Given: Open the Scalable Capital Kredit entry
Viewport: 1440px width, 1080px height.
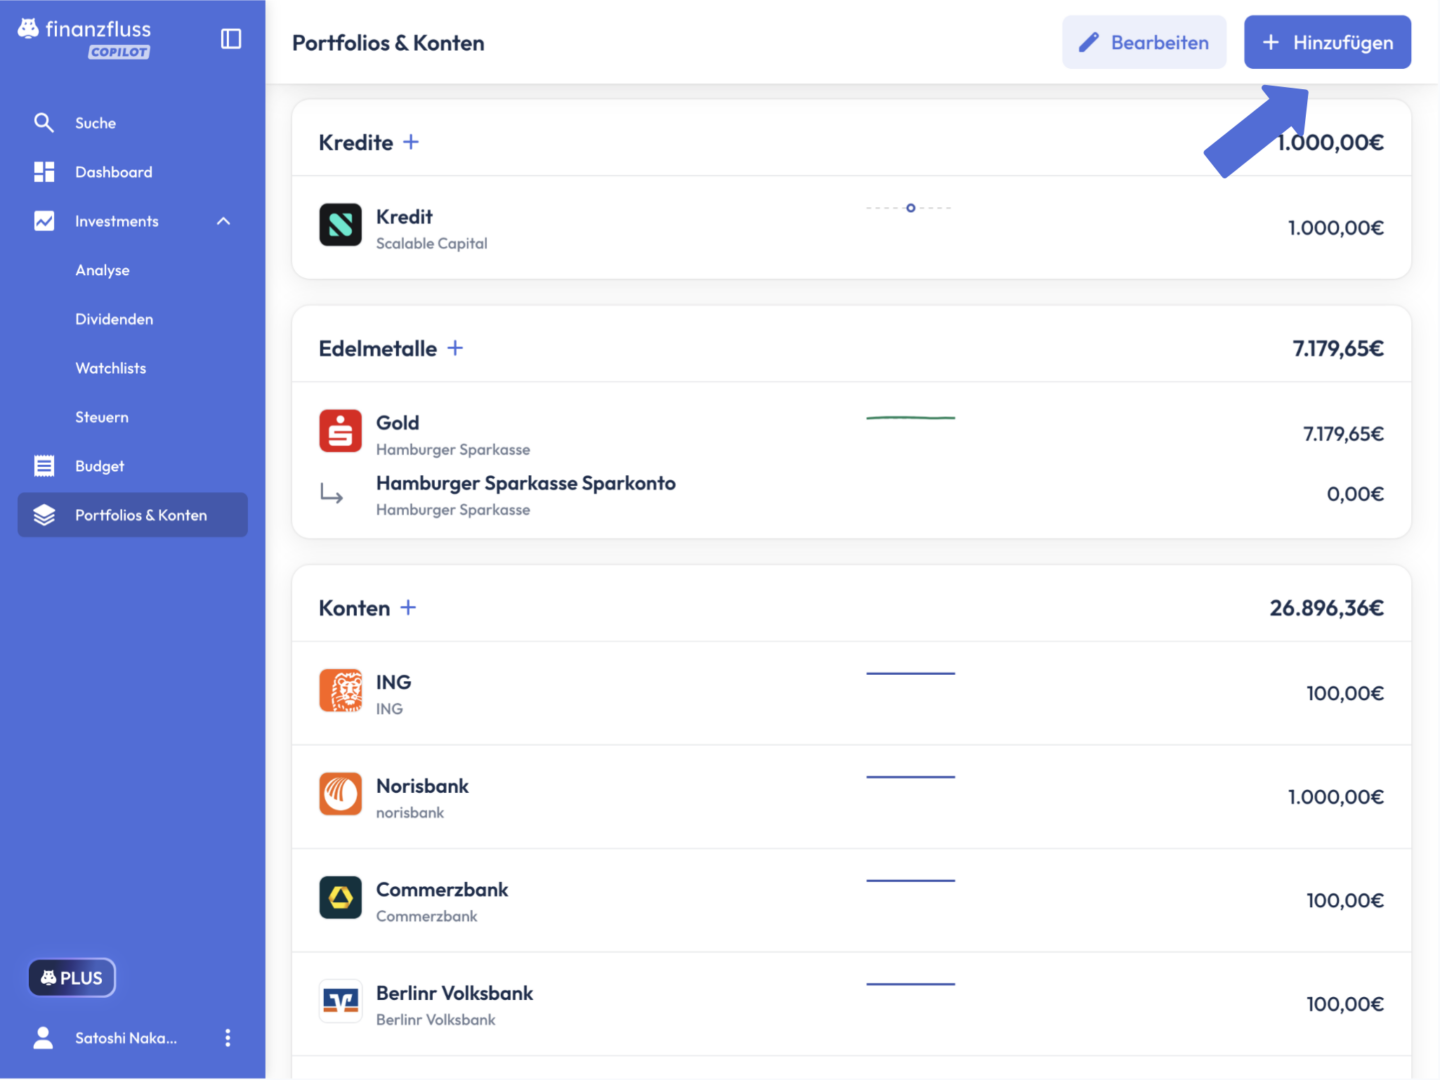Looking at the screenshot, I should click(x=851, y=228).
